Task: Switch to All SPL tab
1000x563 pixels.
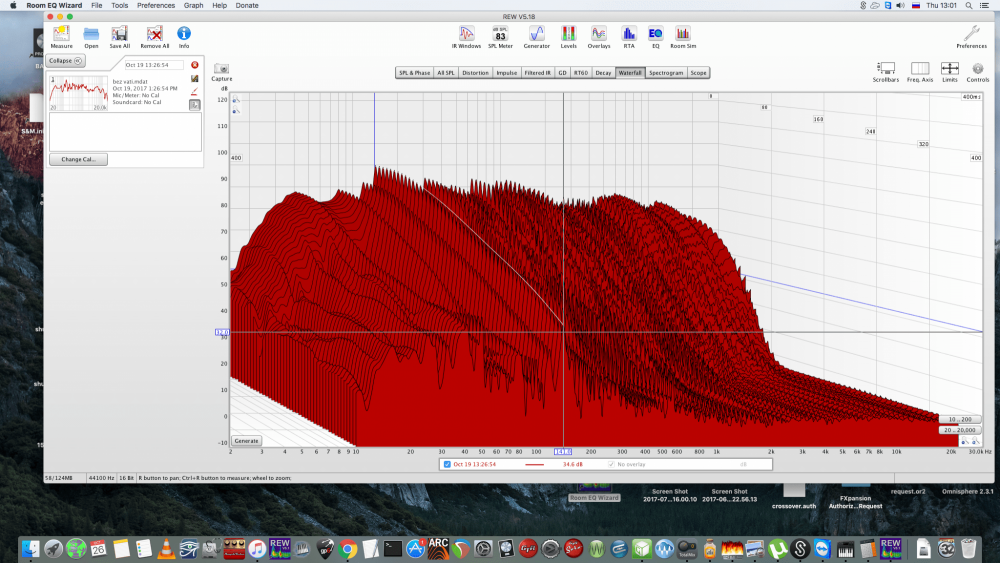Action: (445, 73)
